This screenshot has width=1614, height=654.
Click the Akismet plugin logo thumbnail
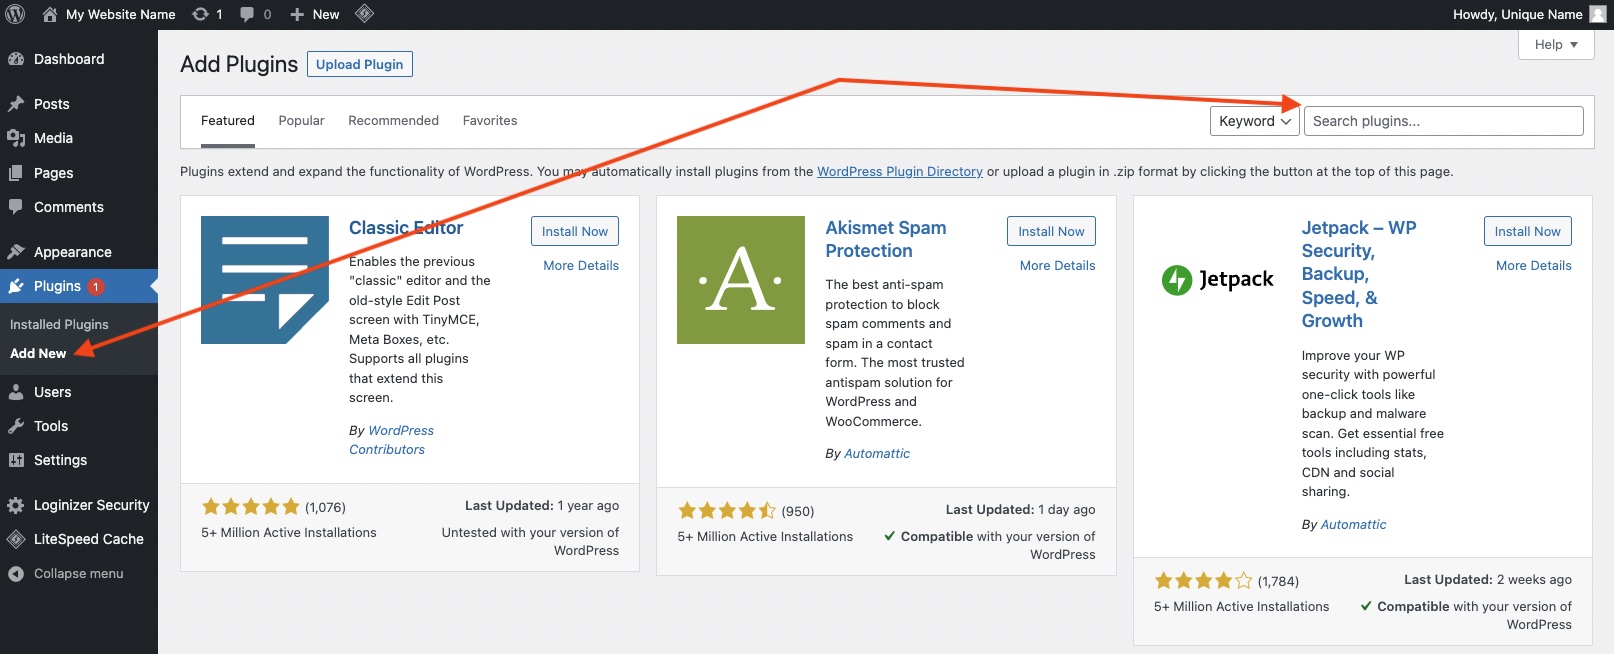click(741, 280)
